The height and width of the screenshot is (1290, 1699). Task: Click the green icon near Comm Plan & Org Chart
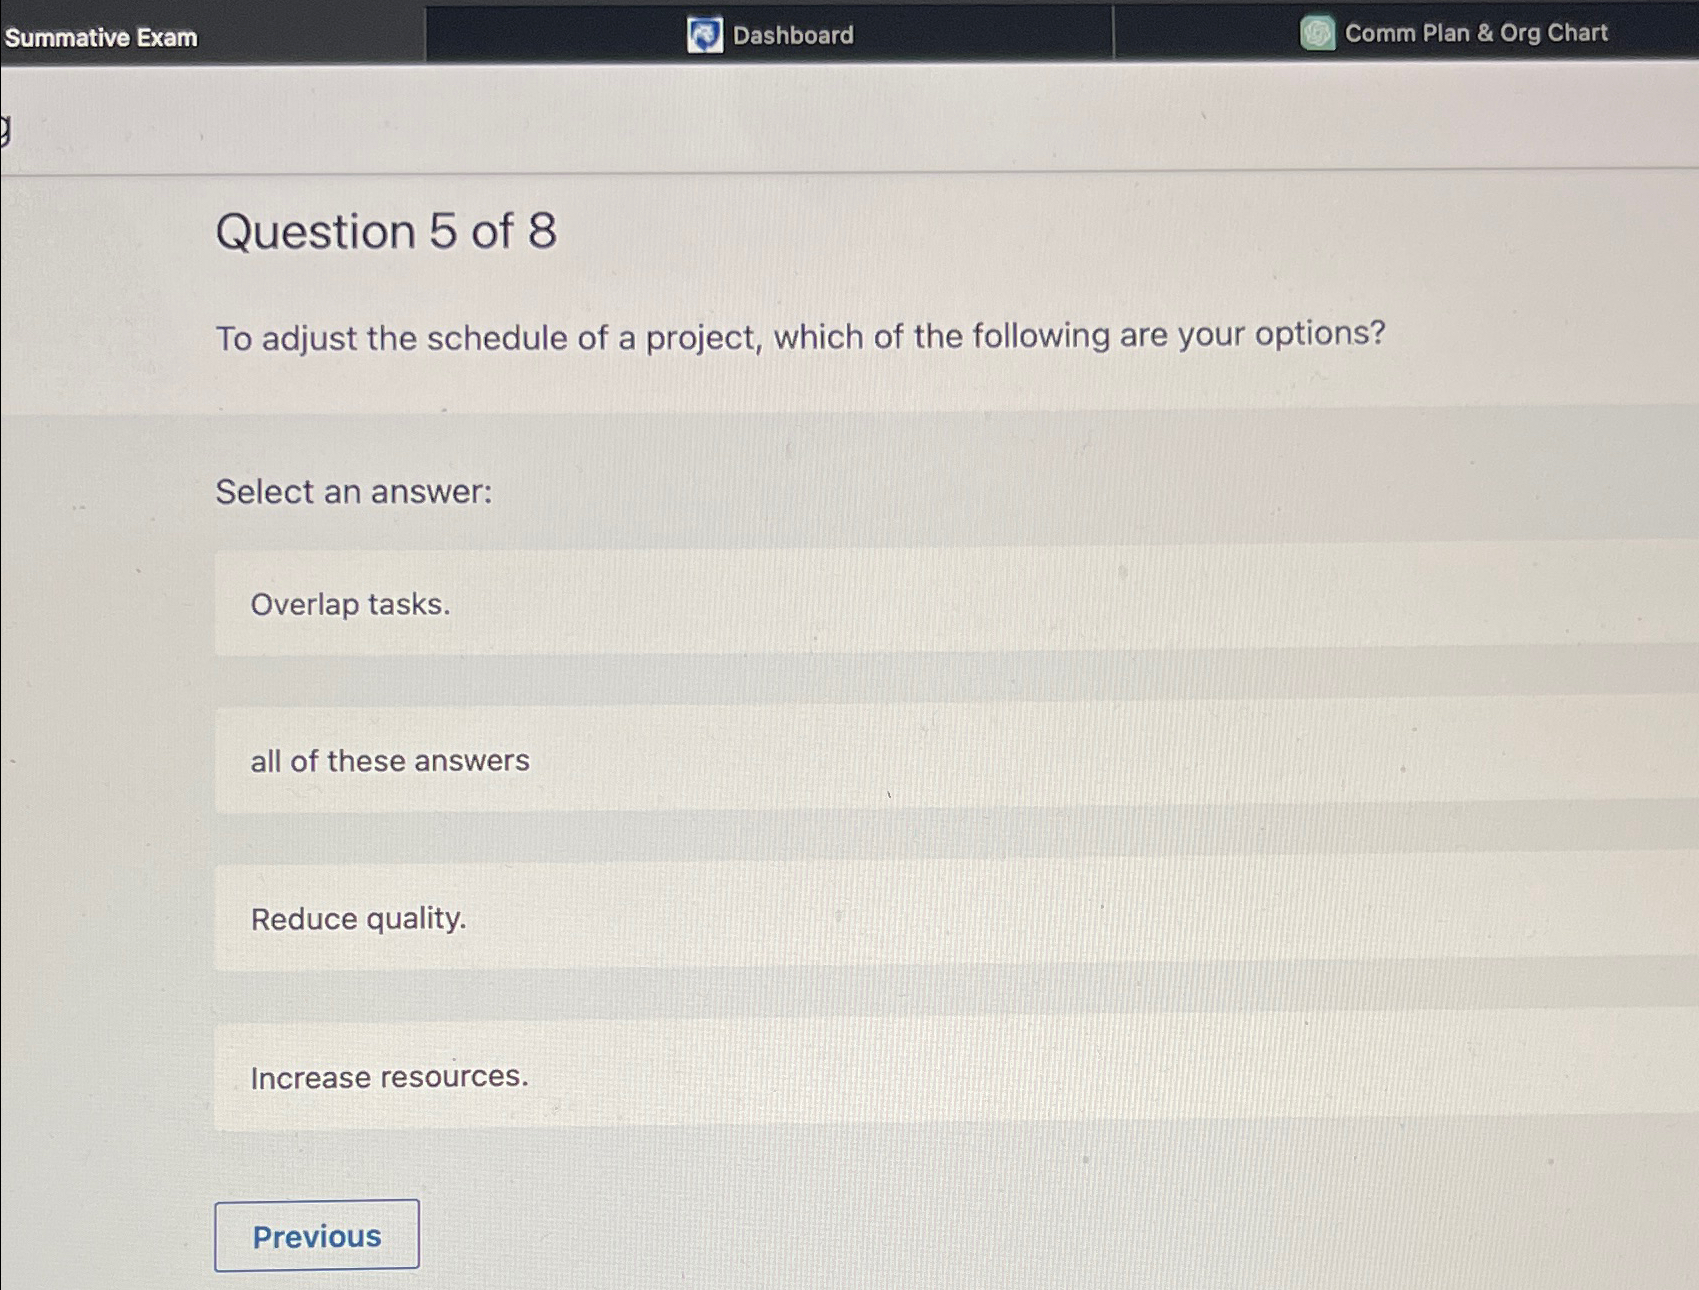click(1317, 33)
